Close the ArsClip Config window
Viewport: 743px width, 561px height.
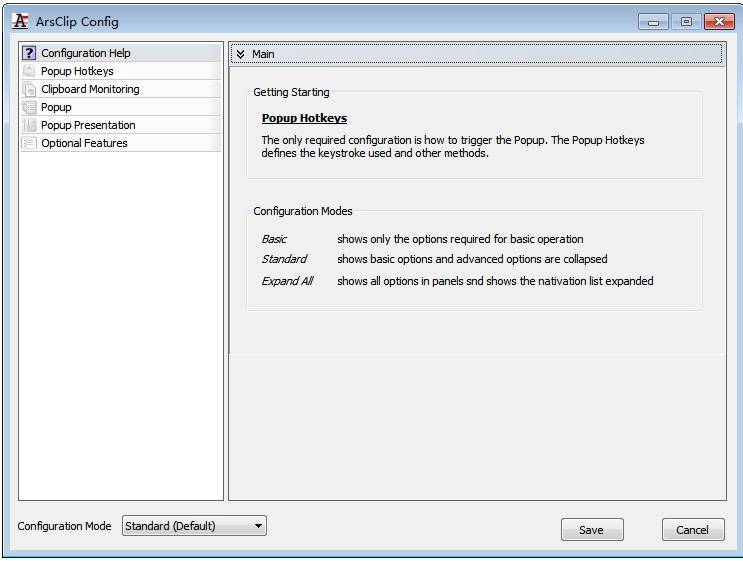719,21
